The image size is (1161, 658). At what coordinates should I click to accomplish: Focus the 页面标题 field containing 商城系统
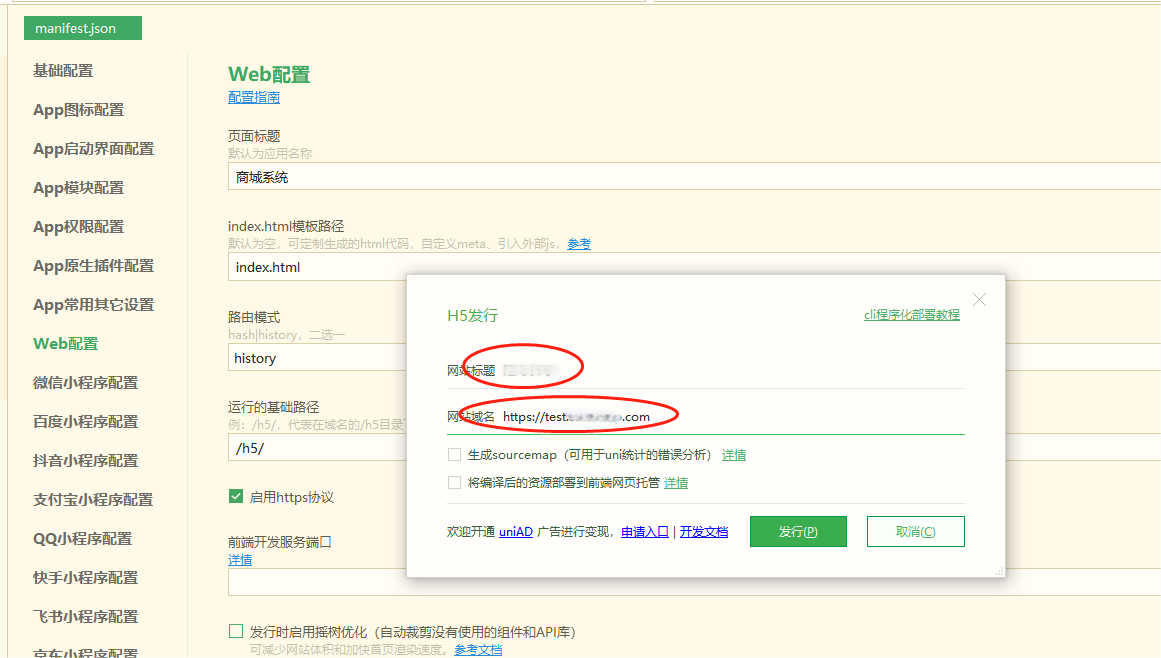click(690, 177)
